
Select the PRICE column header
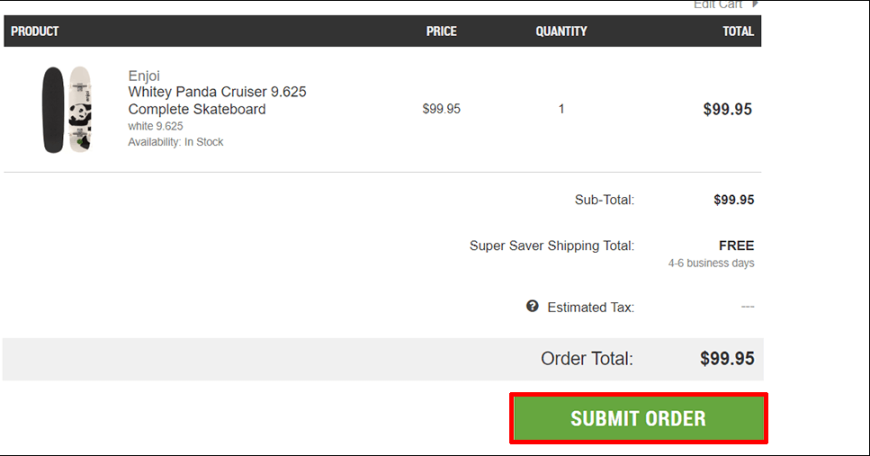pos(442,31)
